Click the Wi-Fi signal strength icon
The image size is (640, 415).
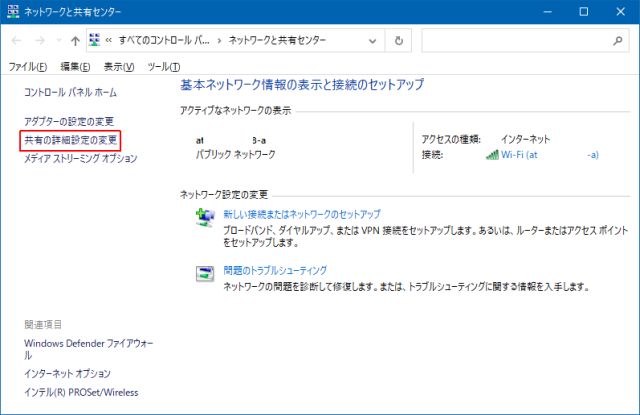(492, 155)
